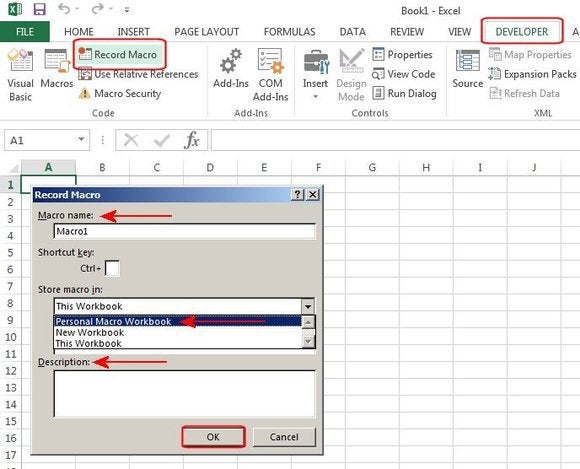This screenshot has height=469, width=580.
Task: Select column B header
Action: coord(102,168)
